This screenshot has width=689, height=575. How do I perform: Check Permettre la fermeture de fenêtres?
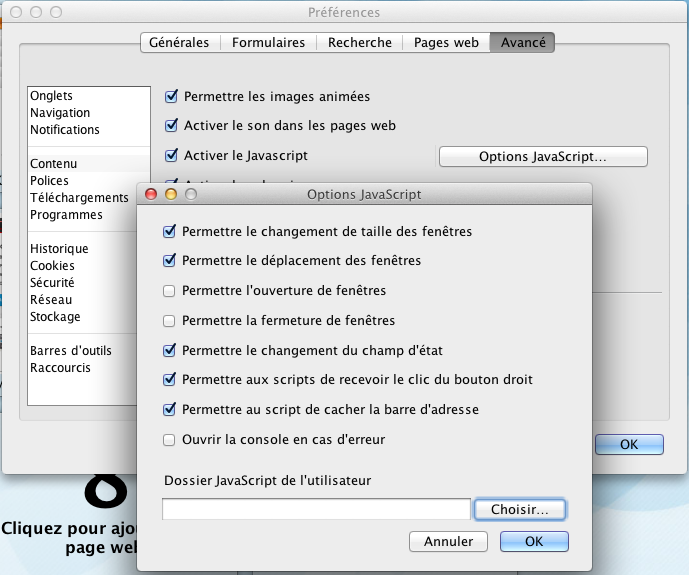click(x=169, y=321)
